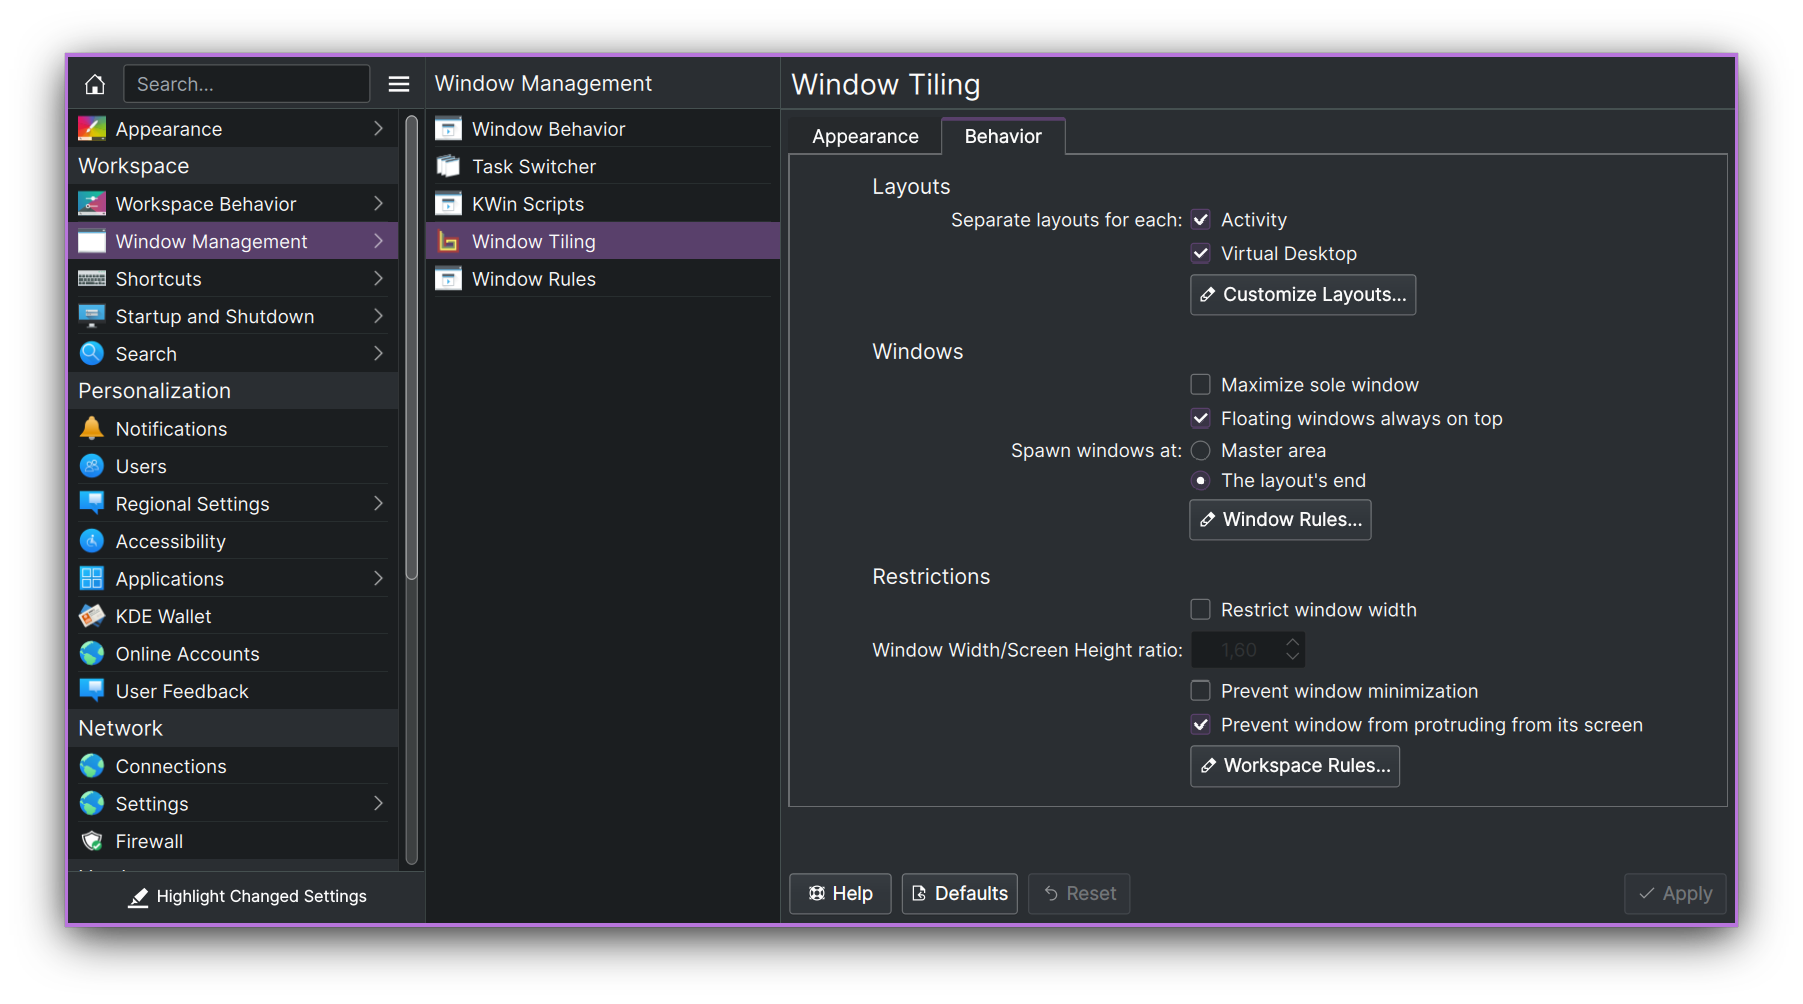
Task: Enable Maximize sole window
Action: (1201, 385)
